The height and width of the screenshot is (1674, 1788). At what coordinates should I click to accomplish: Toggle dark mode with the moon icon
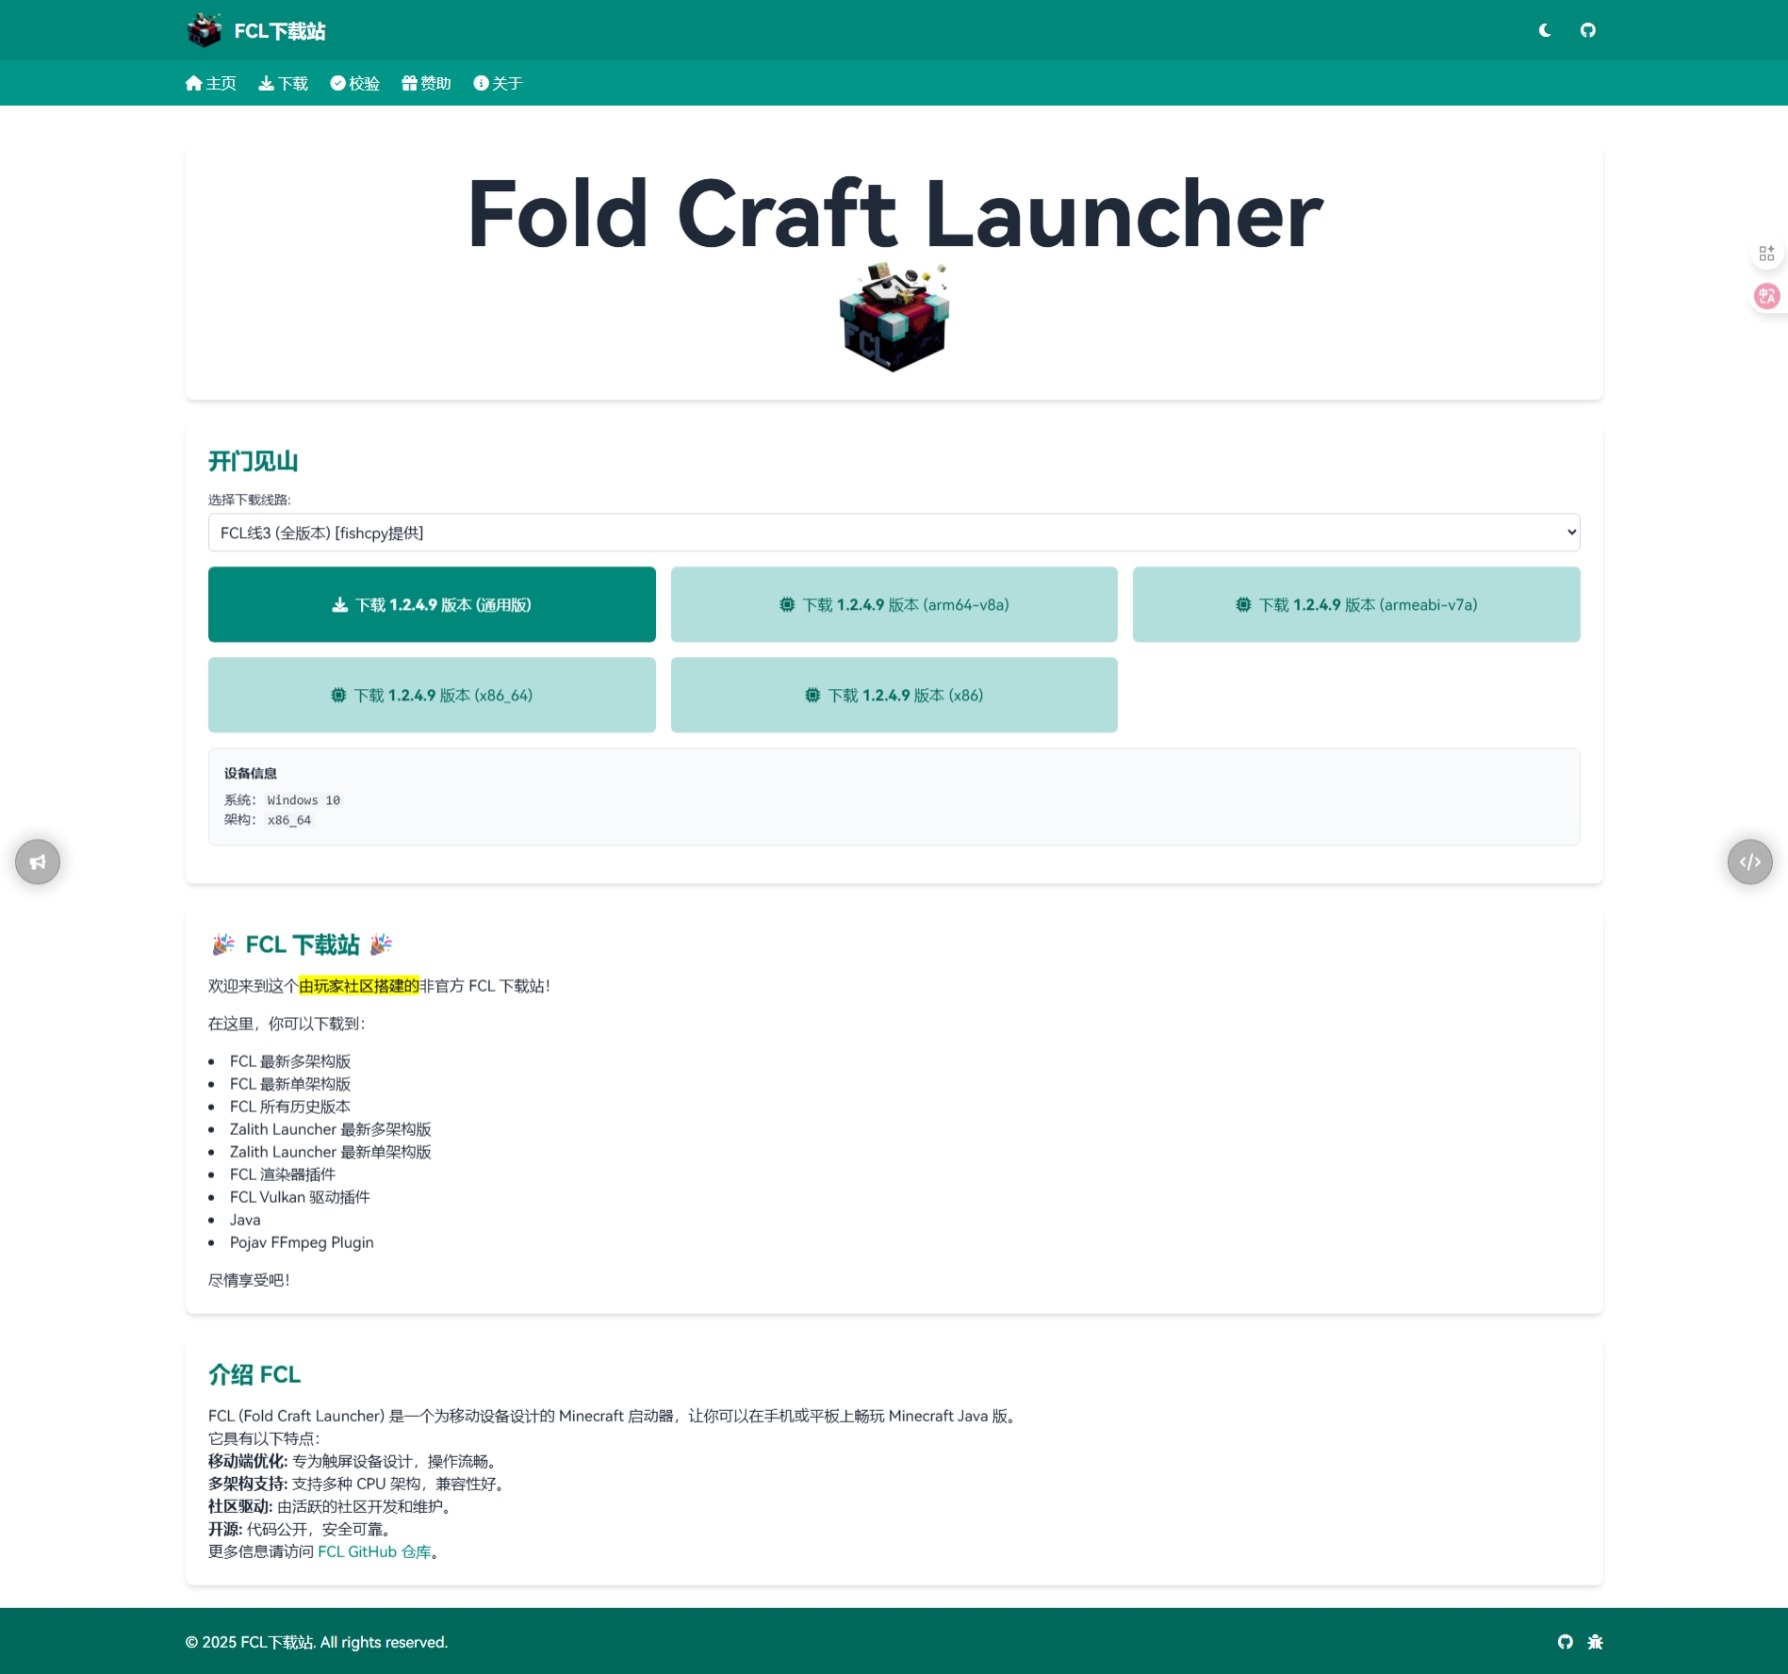(x=1544, y=30)
